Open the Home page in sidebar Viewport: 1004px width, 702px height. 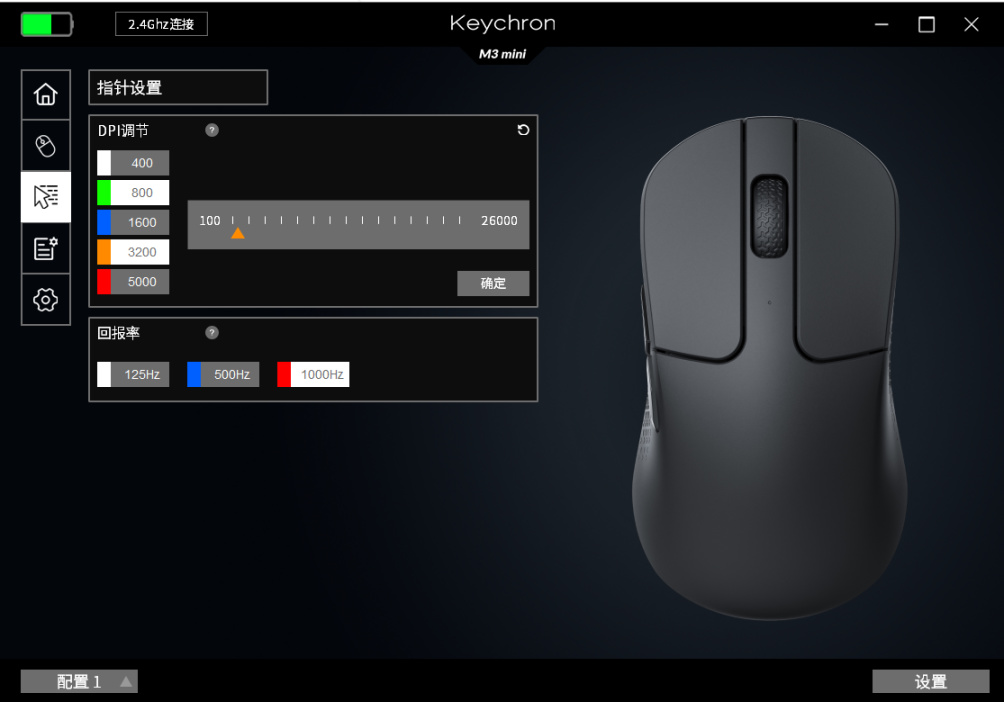click(x=45, y=94)
